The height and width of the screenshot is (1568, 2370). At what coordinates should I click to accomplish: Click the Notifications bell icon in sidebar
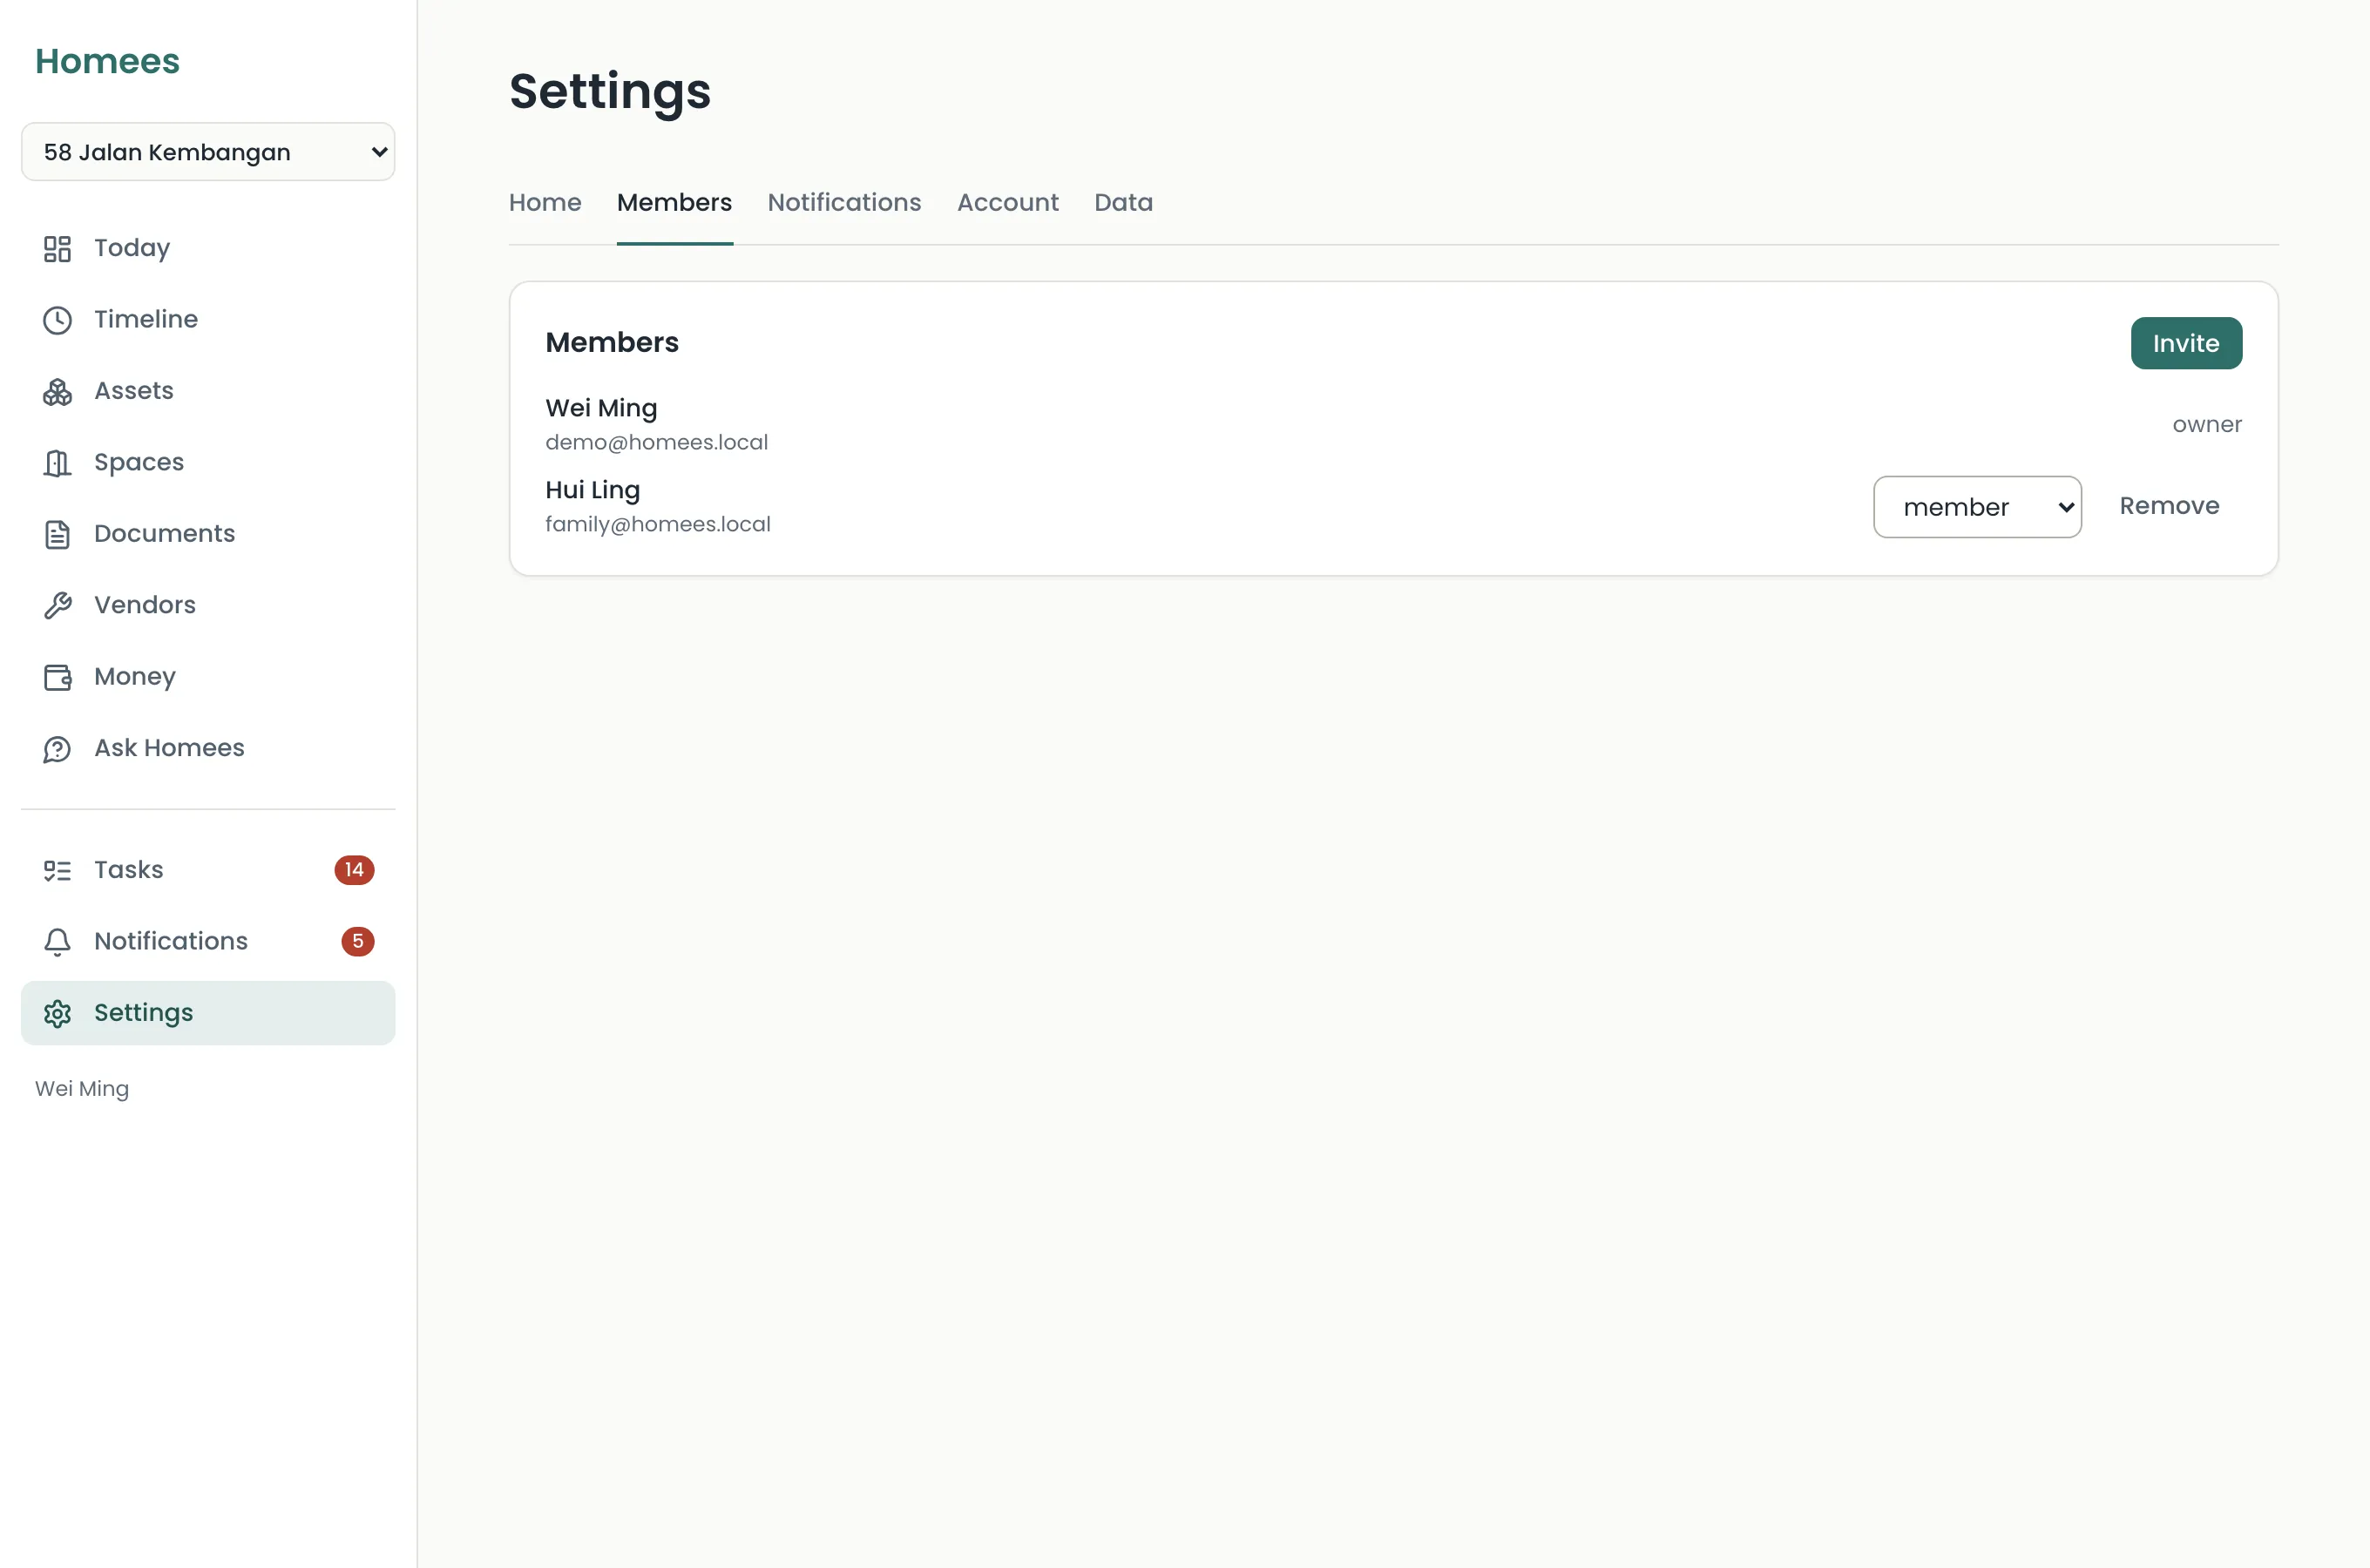click(57, 942)
